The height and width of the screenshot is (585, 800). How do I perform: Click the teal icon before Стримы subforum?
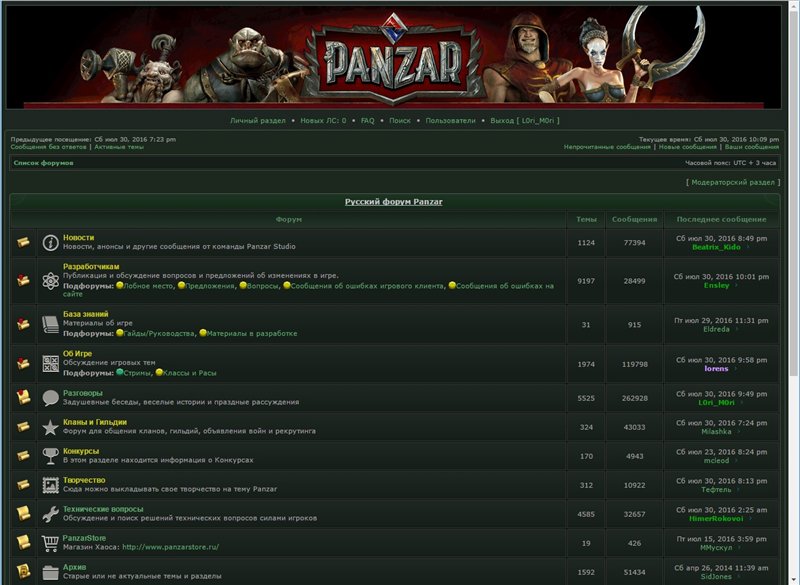[x=120, y=372]
